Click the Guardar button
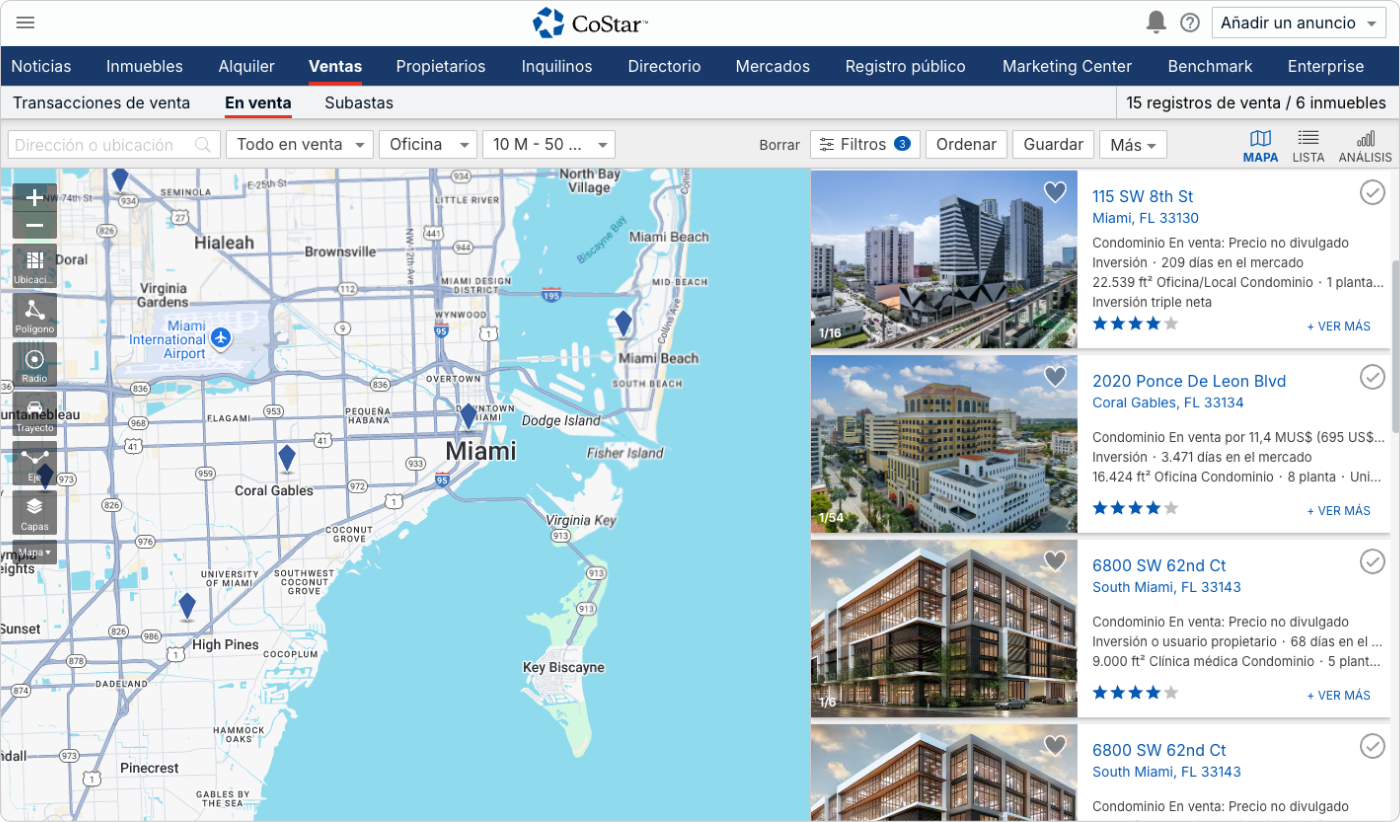Image resolution: width=1400 pixels, height=822 pixels. pyautogui.click(x=1053, y=145)
